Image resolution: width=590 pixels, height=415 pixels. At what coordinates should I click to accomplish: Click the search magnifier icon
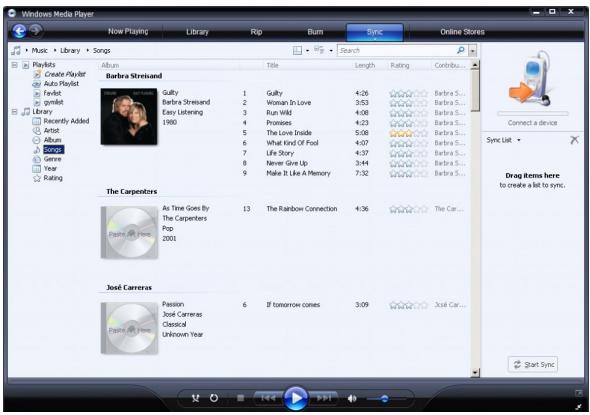pyautogui.click(x=461, y=50)
